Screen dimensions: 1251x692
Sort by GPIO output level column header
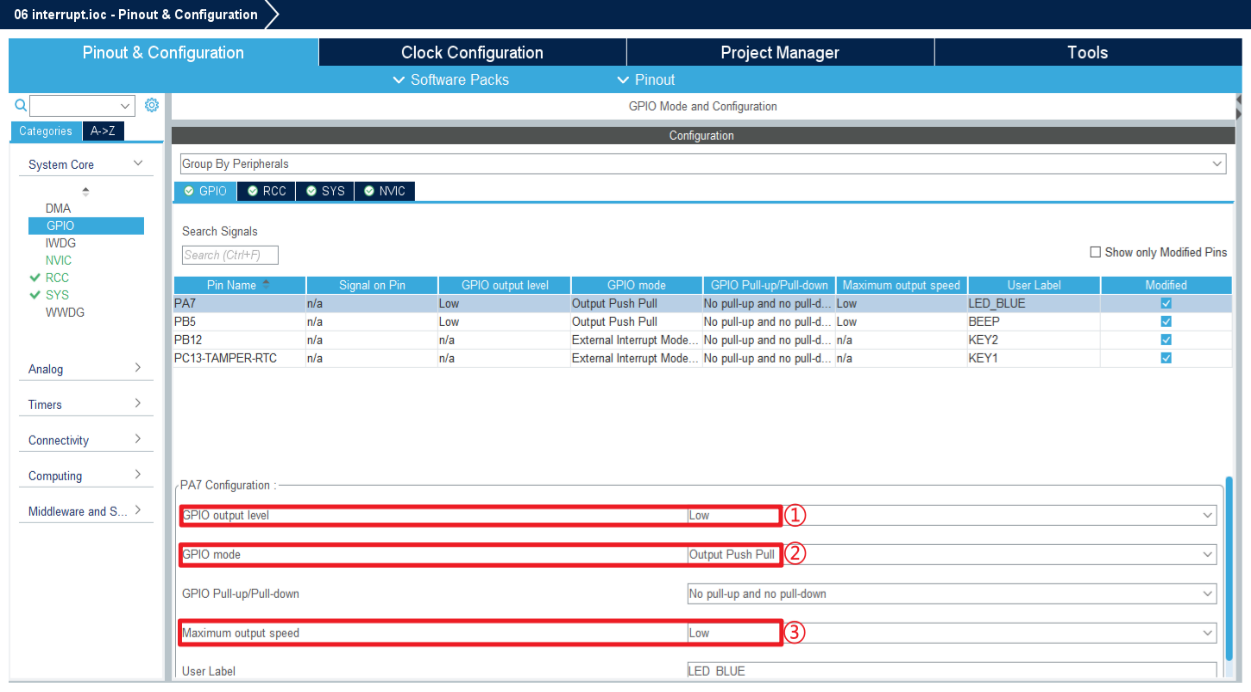pos(503,285)
